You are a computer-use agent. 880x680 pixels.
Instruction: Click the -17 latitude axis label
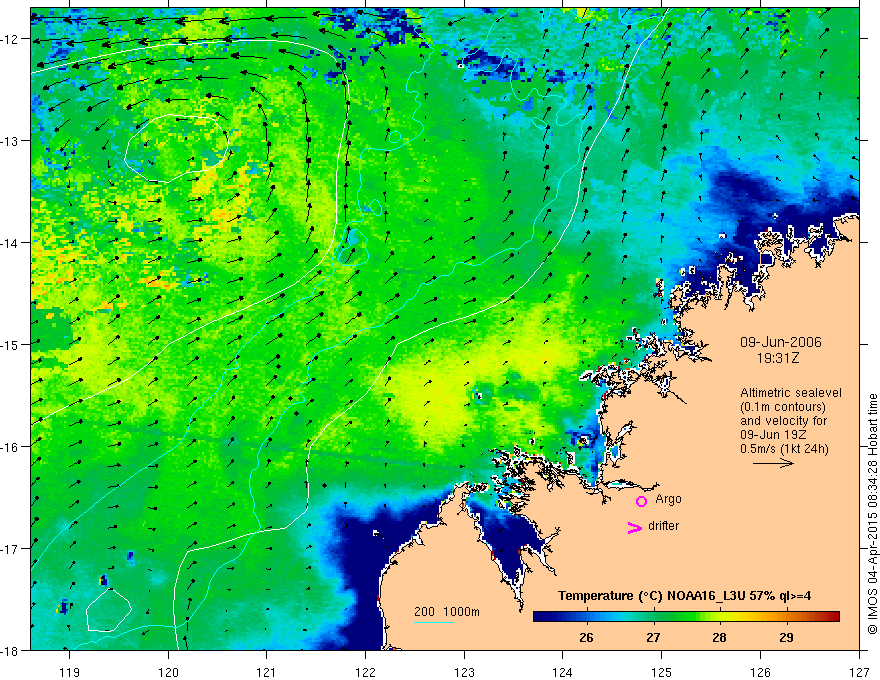pos(11,548)
